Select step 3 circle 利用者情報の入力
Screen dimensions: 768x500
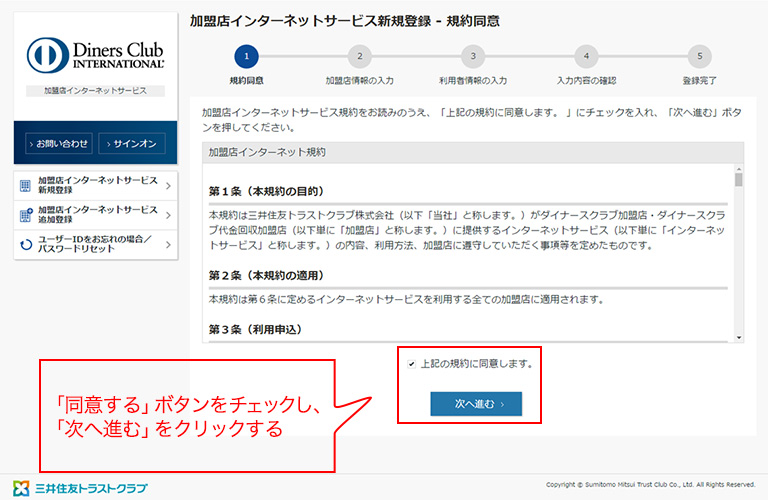(x=473, y=56)
